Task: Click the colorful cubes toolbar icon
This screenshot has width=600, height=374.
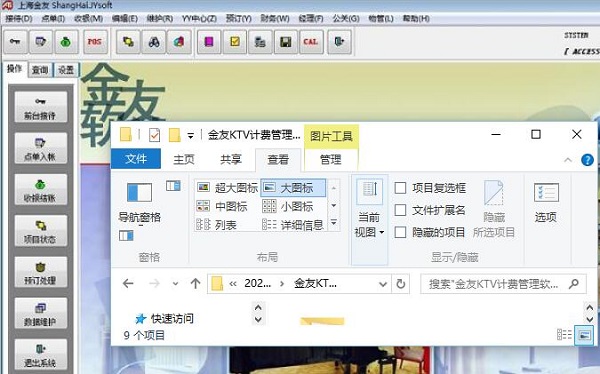Action: point(179,41)
